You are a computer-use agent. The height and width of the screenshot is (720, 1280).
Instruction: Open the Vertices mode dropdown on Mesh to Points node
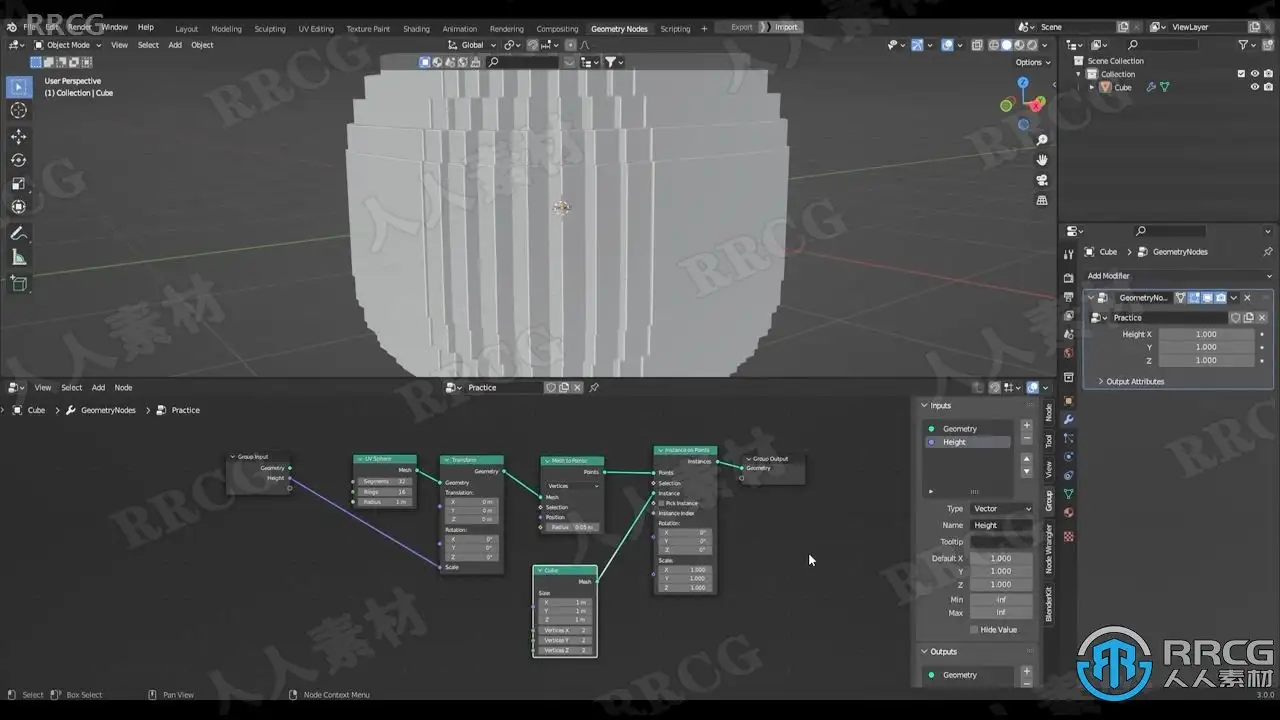(573, 486)
